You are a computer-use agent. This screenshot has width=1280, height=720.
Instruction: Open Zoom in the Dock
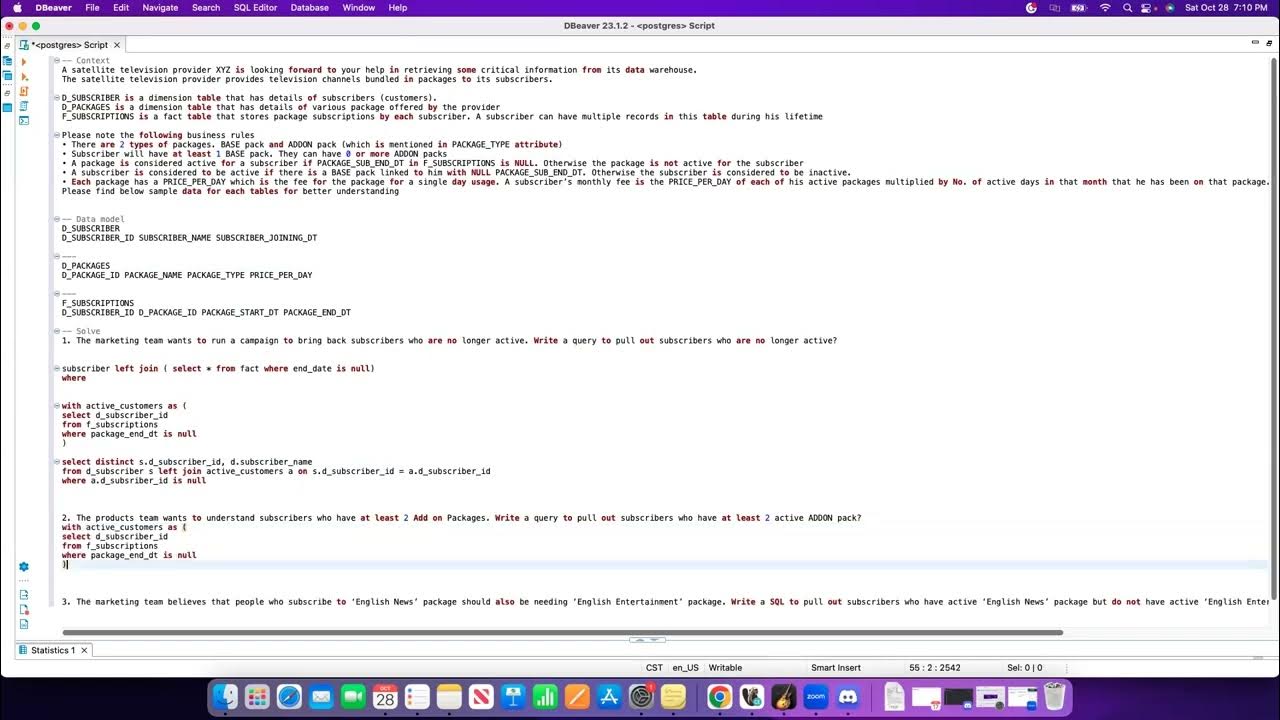pos(815,697)
